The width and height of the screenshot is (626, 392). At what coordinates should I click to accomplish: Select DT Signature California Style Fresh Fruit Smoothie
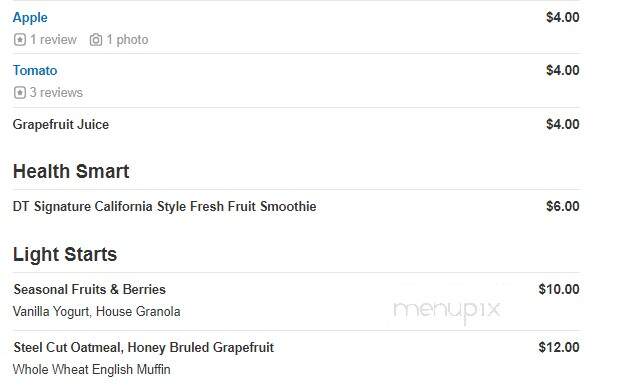click(x=164, y=206)
